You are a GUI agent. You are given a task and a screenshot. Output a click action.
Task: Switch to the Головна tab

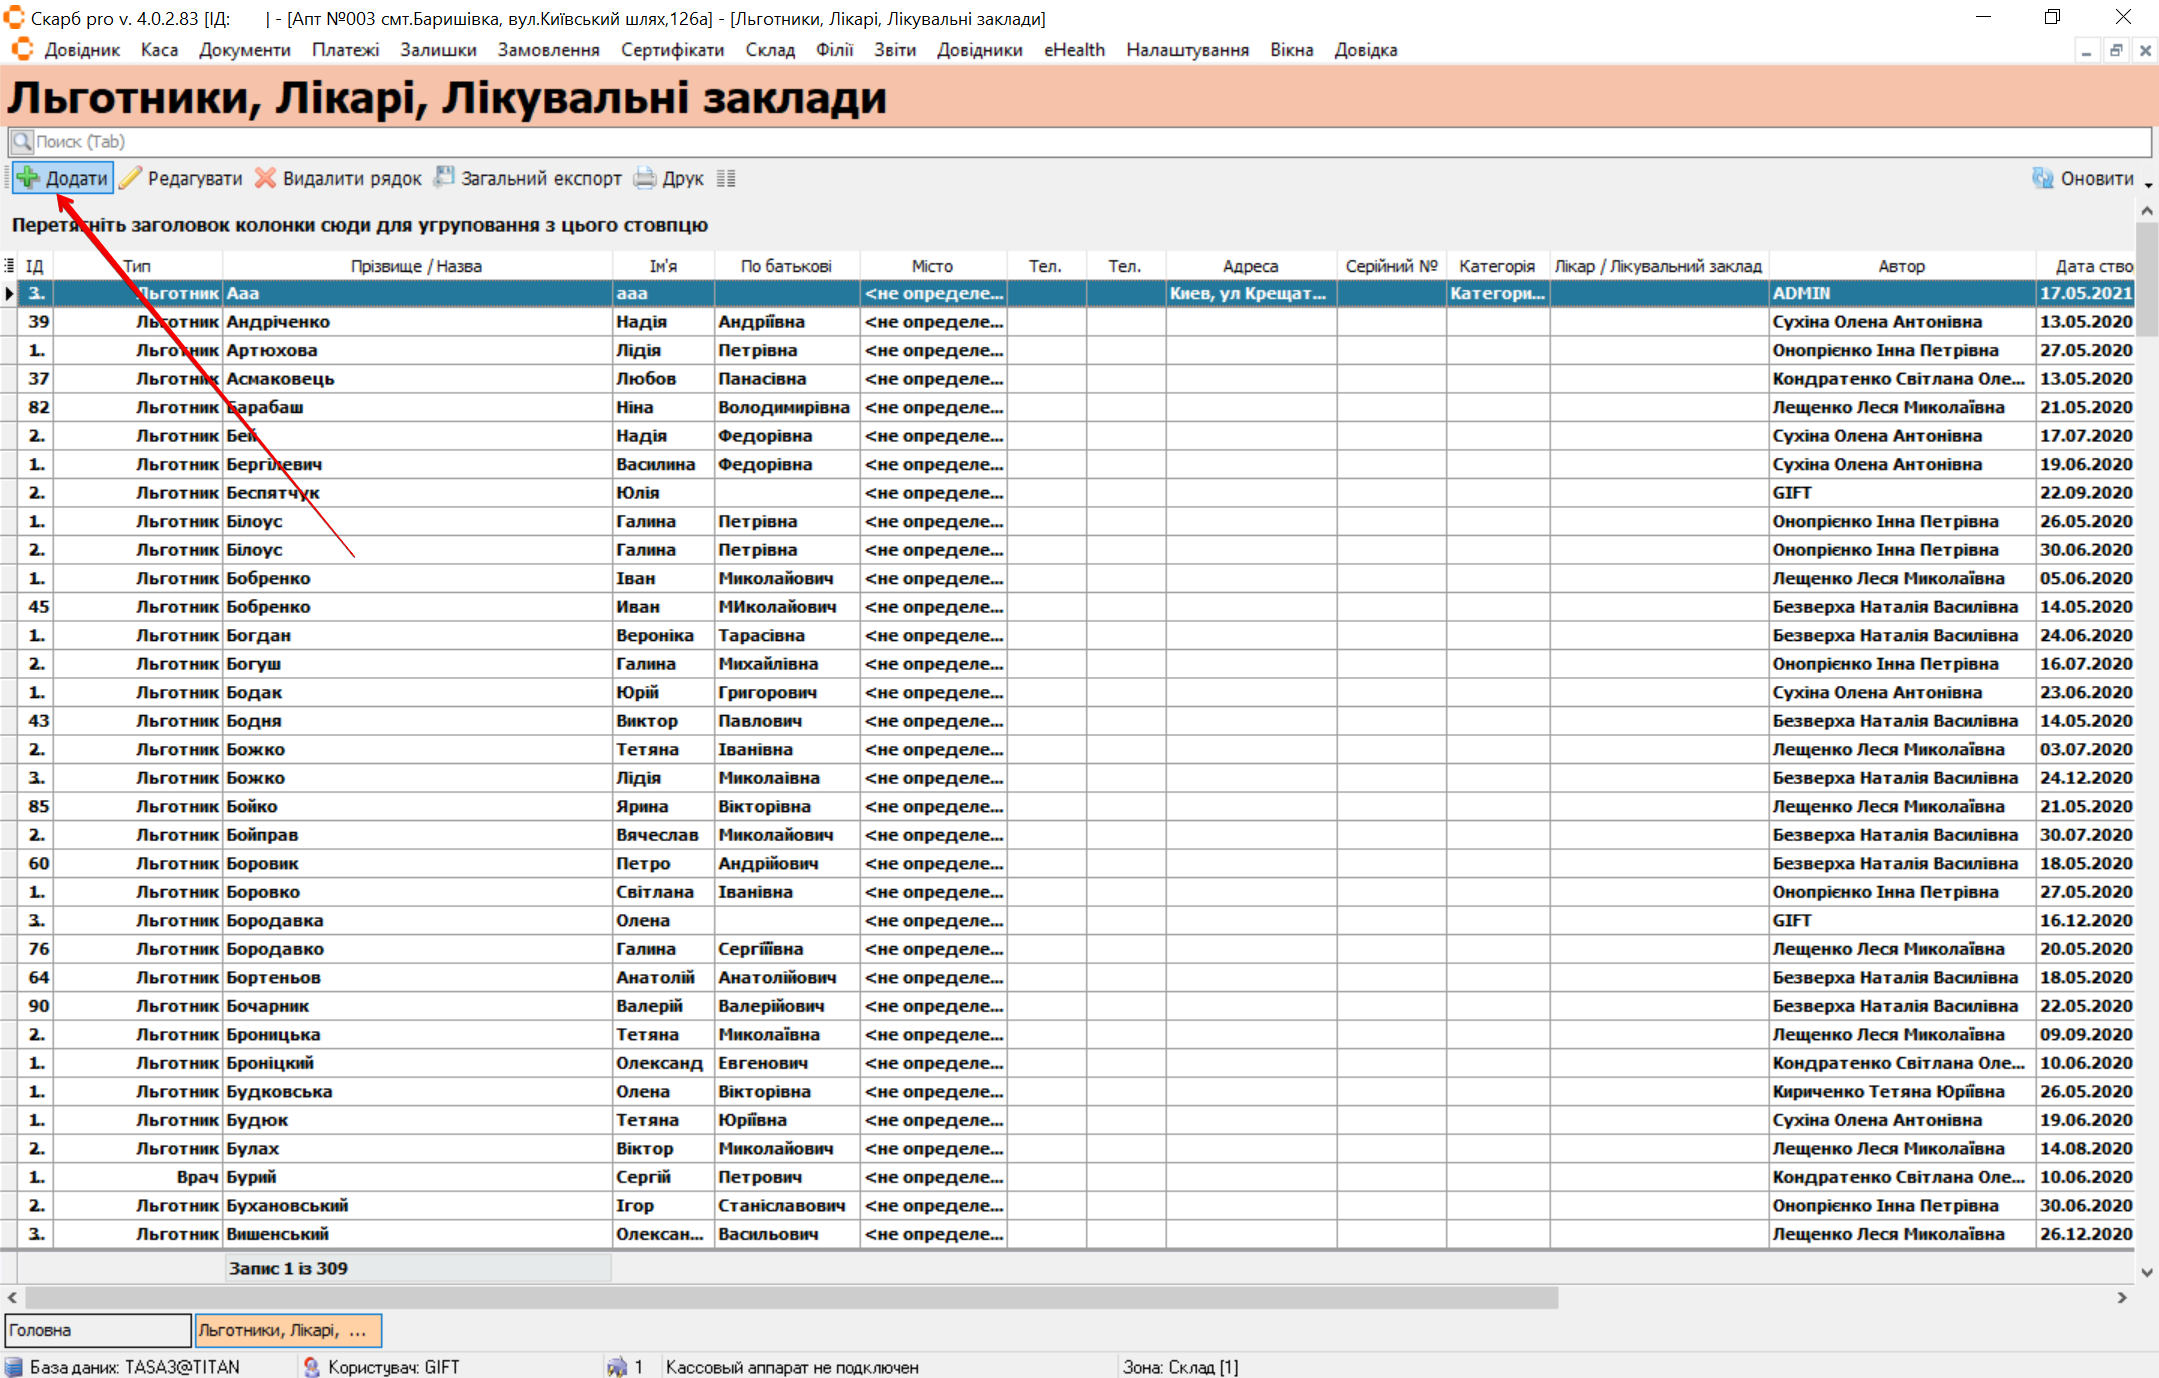tap(97, 1330)
